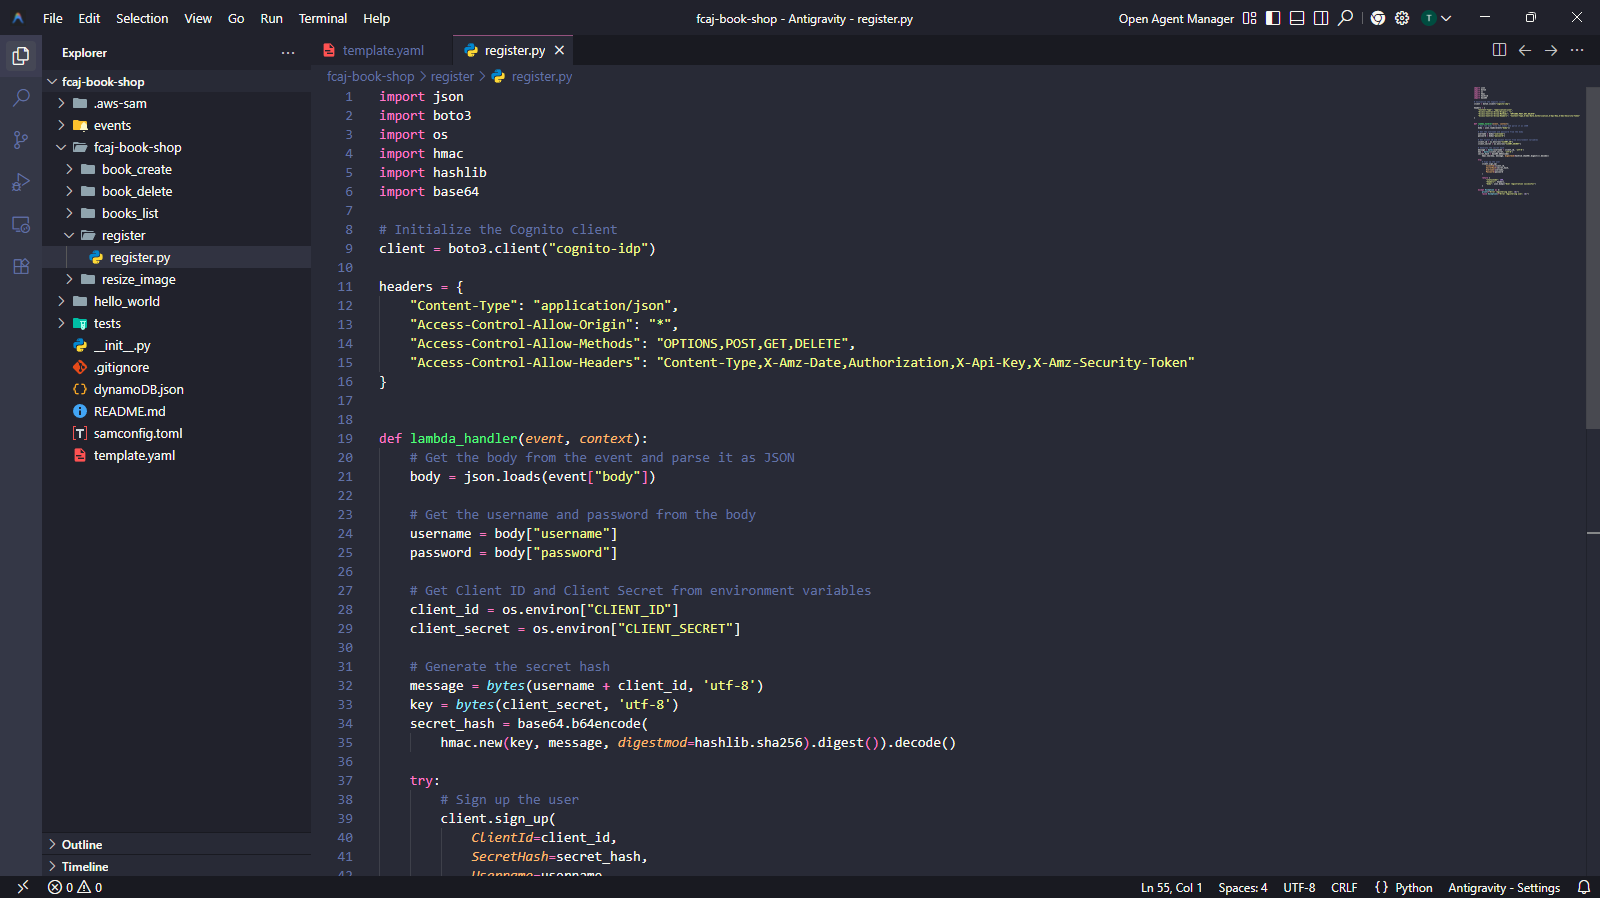Click the register breadcrumb segment
This screenshot has height=898, width=1600.
pyautogui.click(x=452, y=76)
